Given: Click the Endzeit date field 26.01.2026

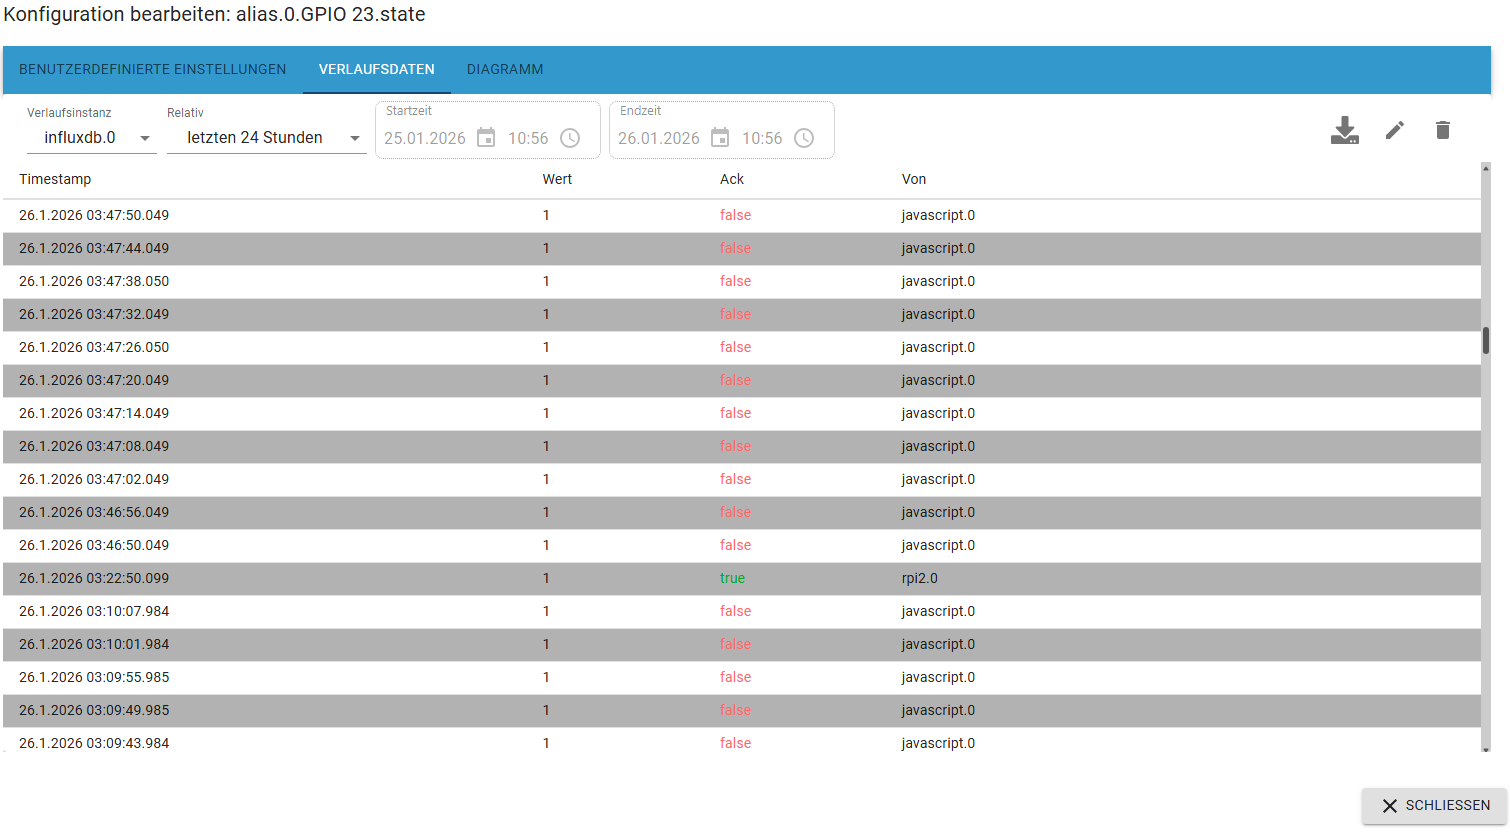Looking at the screenshot, I should (659, 138).
